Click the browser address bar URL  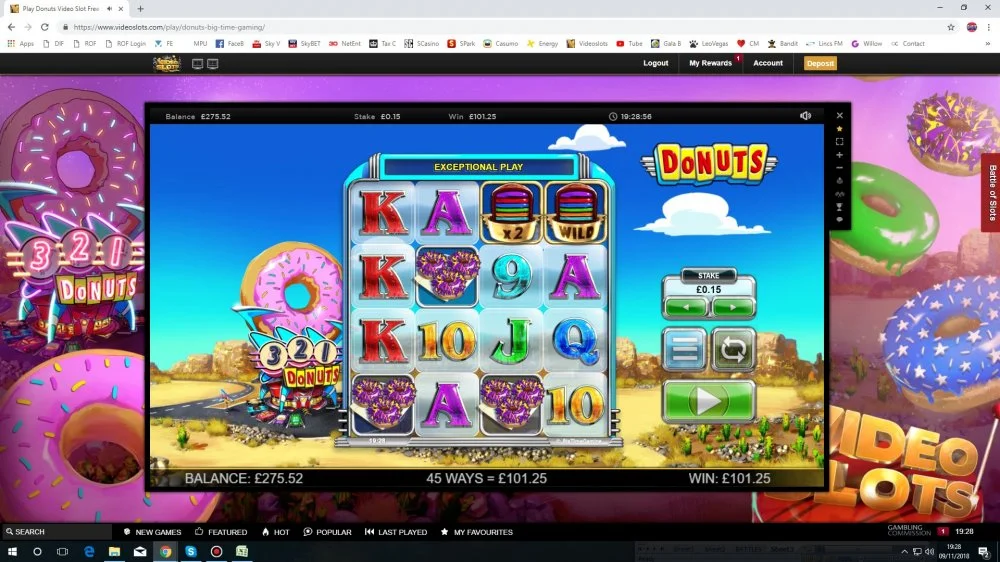(x=169, y=27)
